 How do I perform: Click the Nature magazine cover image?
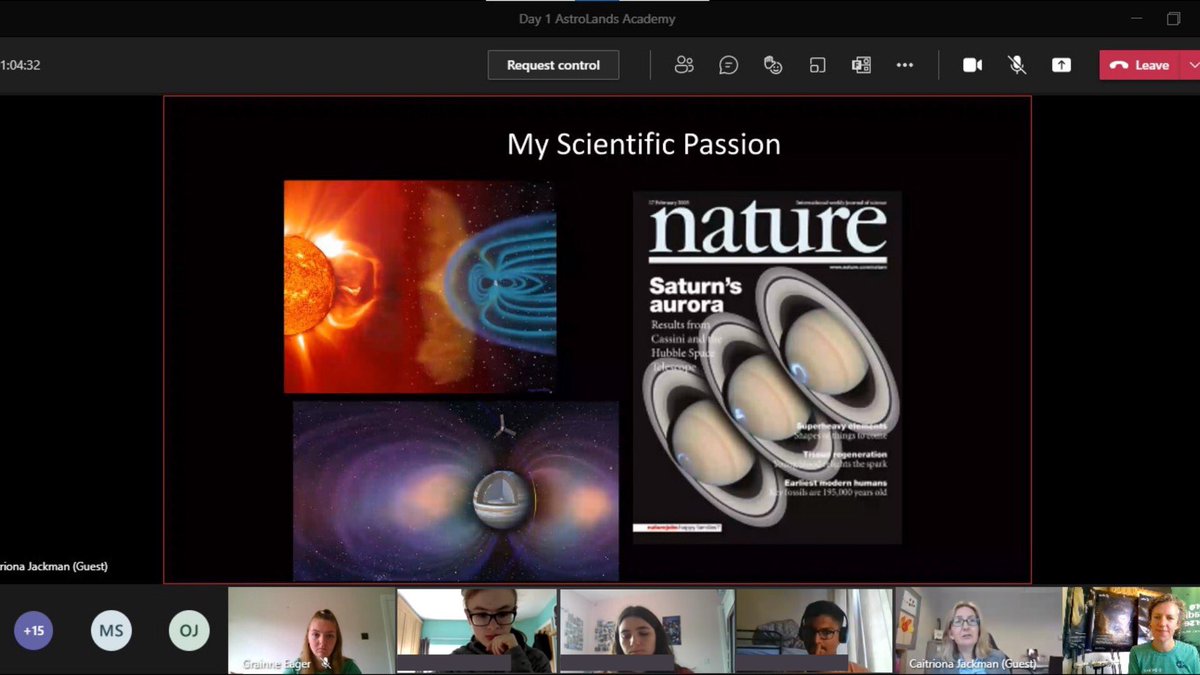[767, 368]
